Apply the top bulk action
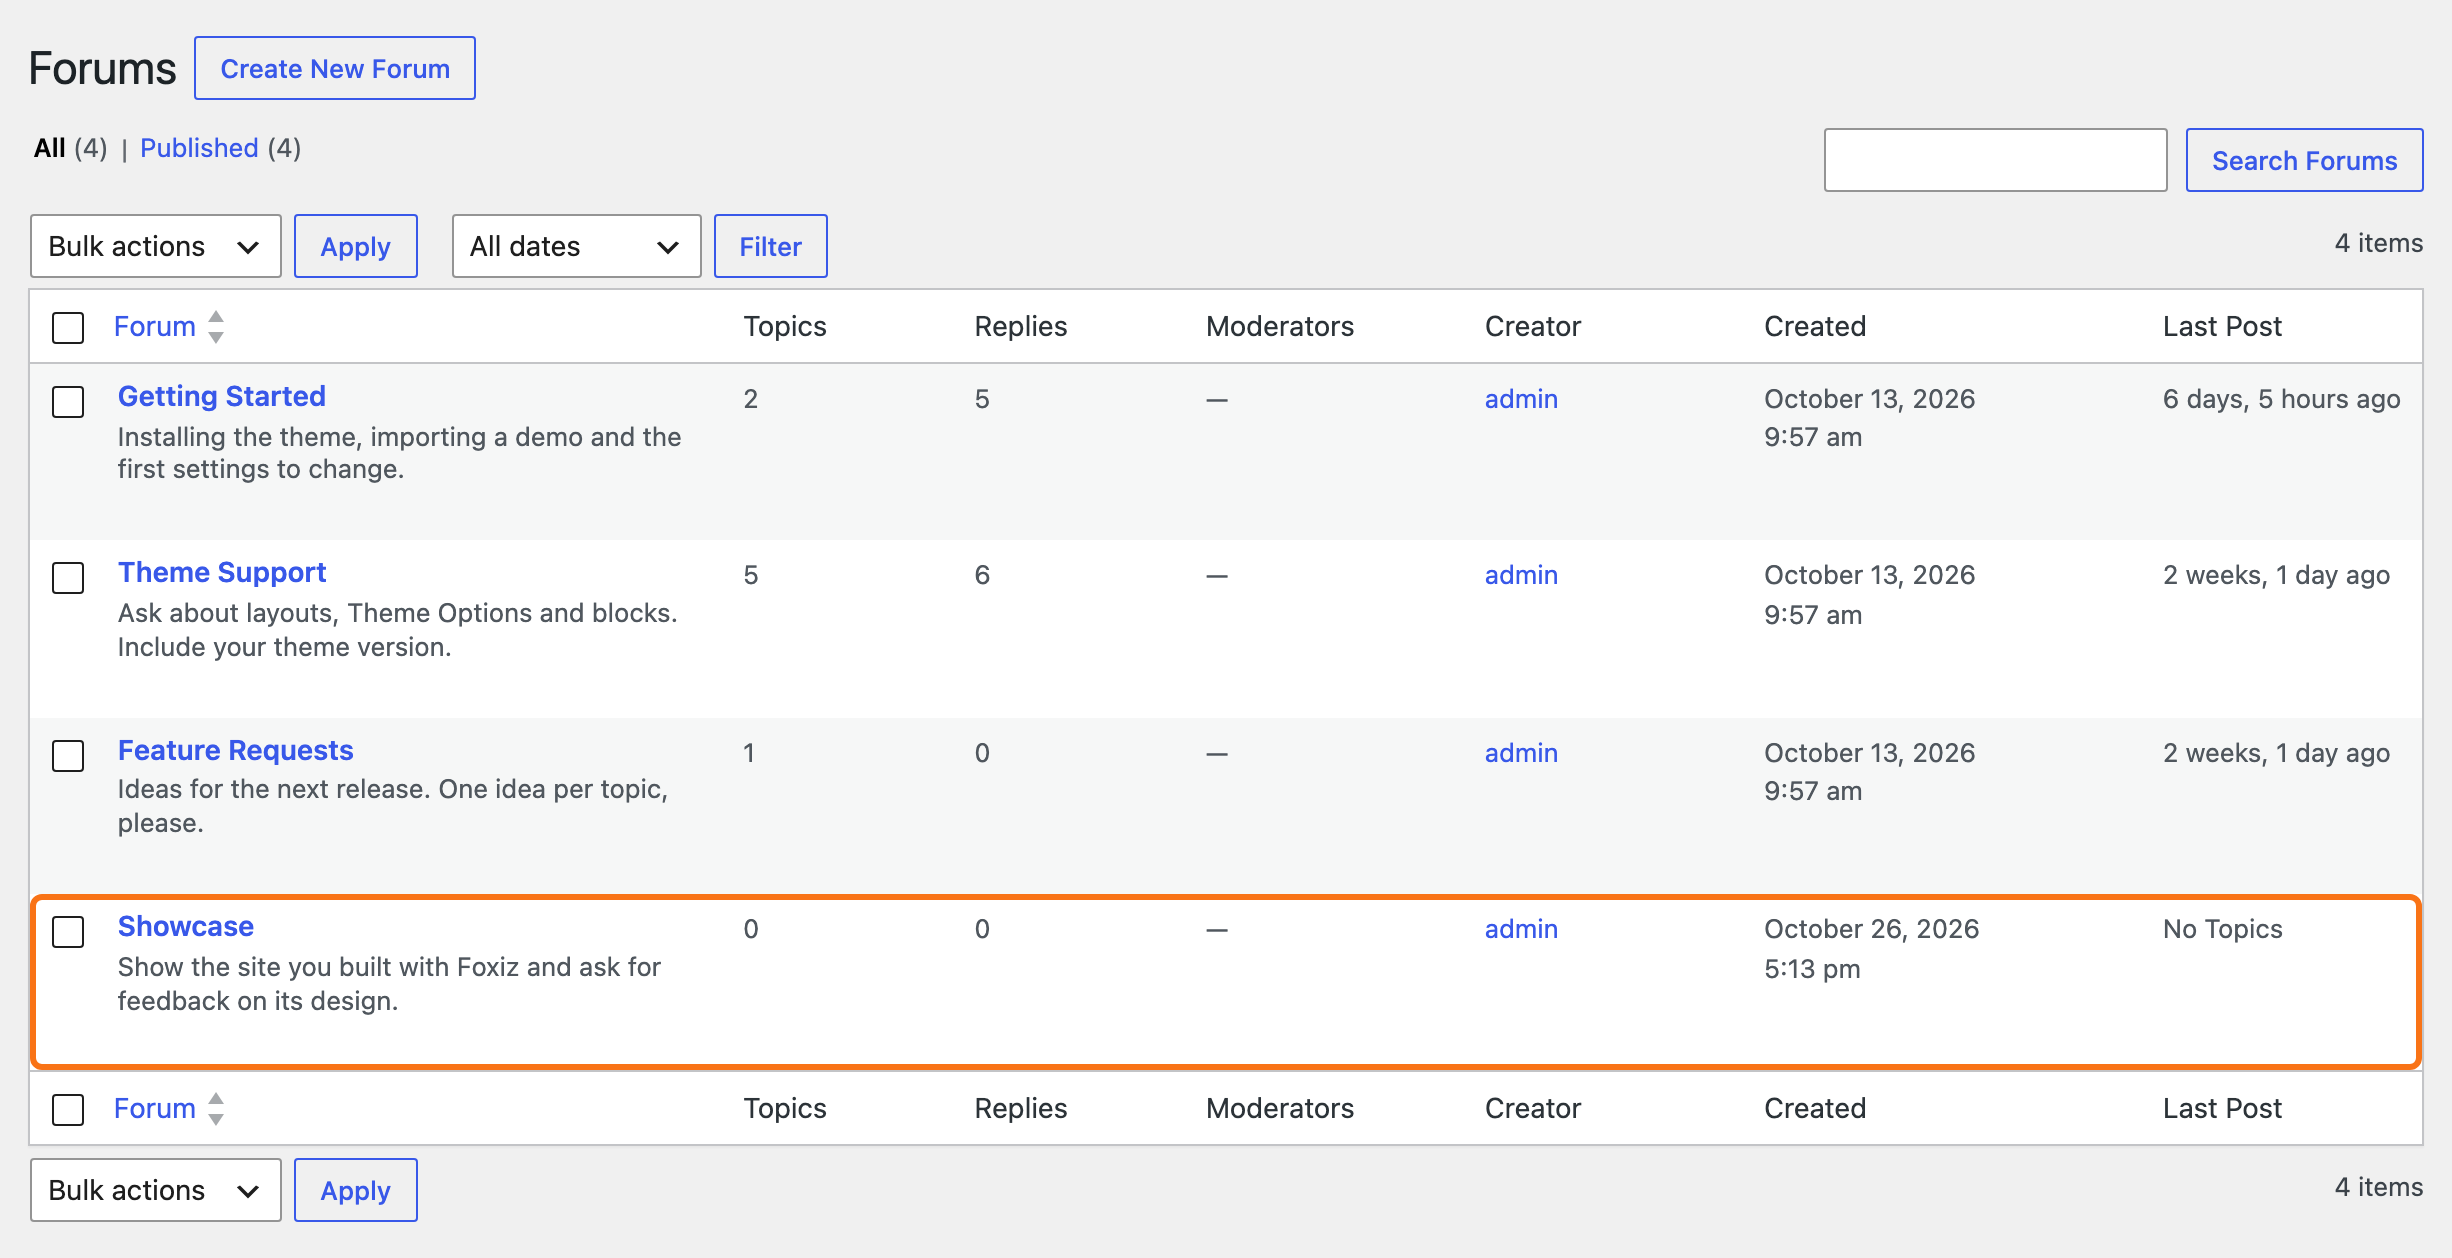 pyautogui.click(x=356, y=246)
